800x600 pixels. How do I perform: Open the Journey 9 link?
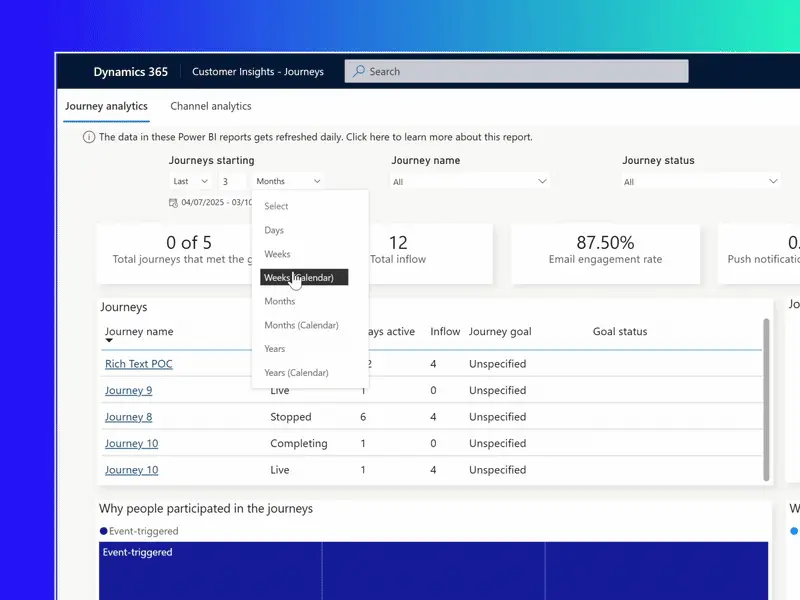pyautogui.click(x=128, y=391)
